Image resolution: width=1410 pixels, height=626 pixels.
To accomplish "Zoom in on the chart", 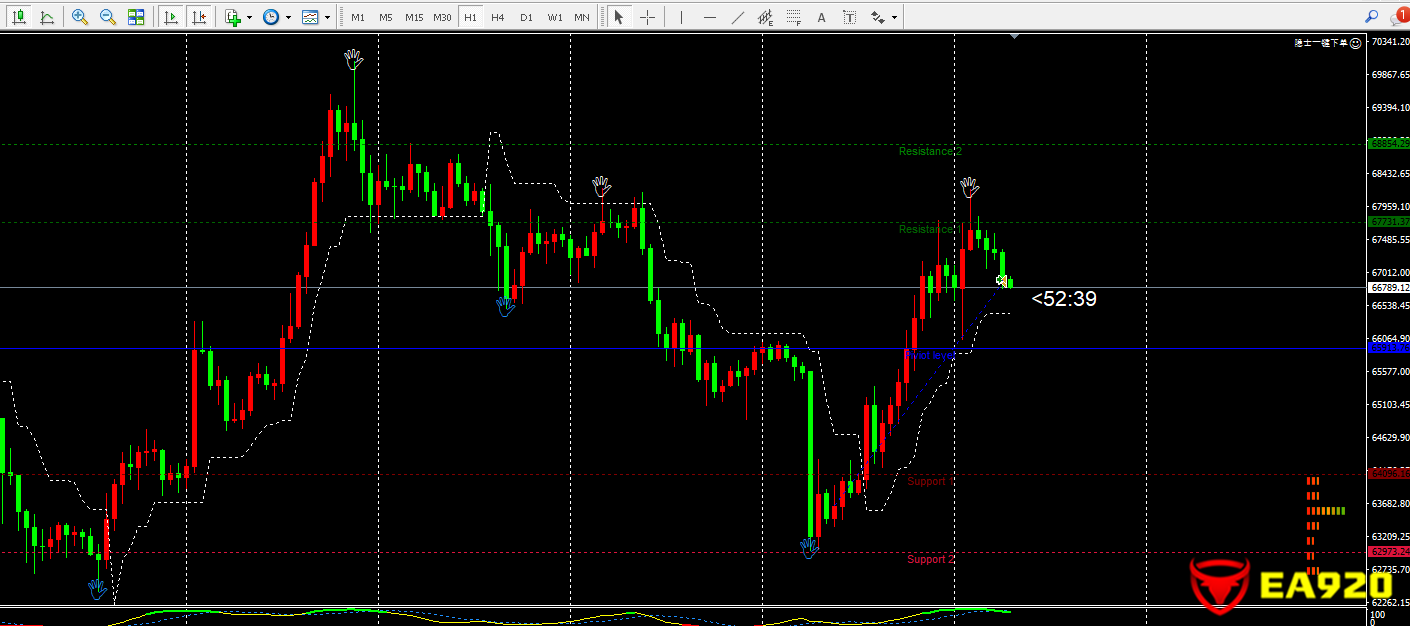I will 80,17.
